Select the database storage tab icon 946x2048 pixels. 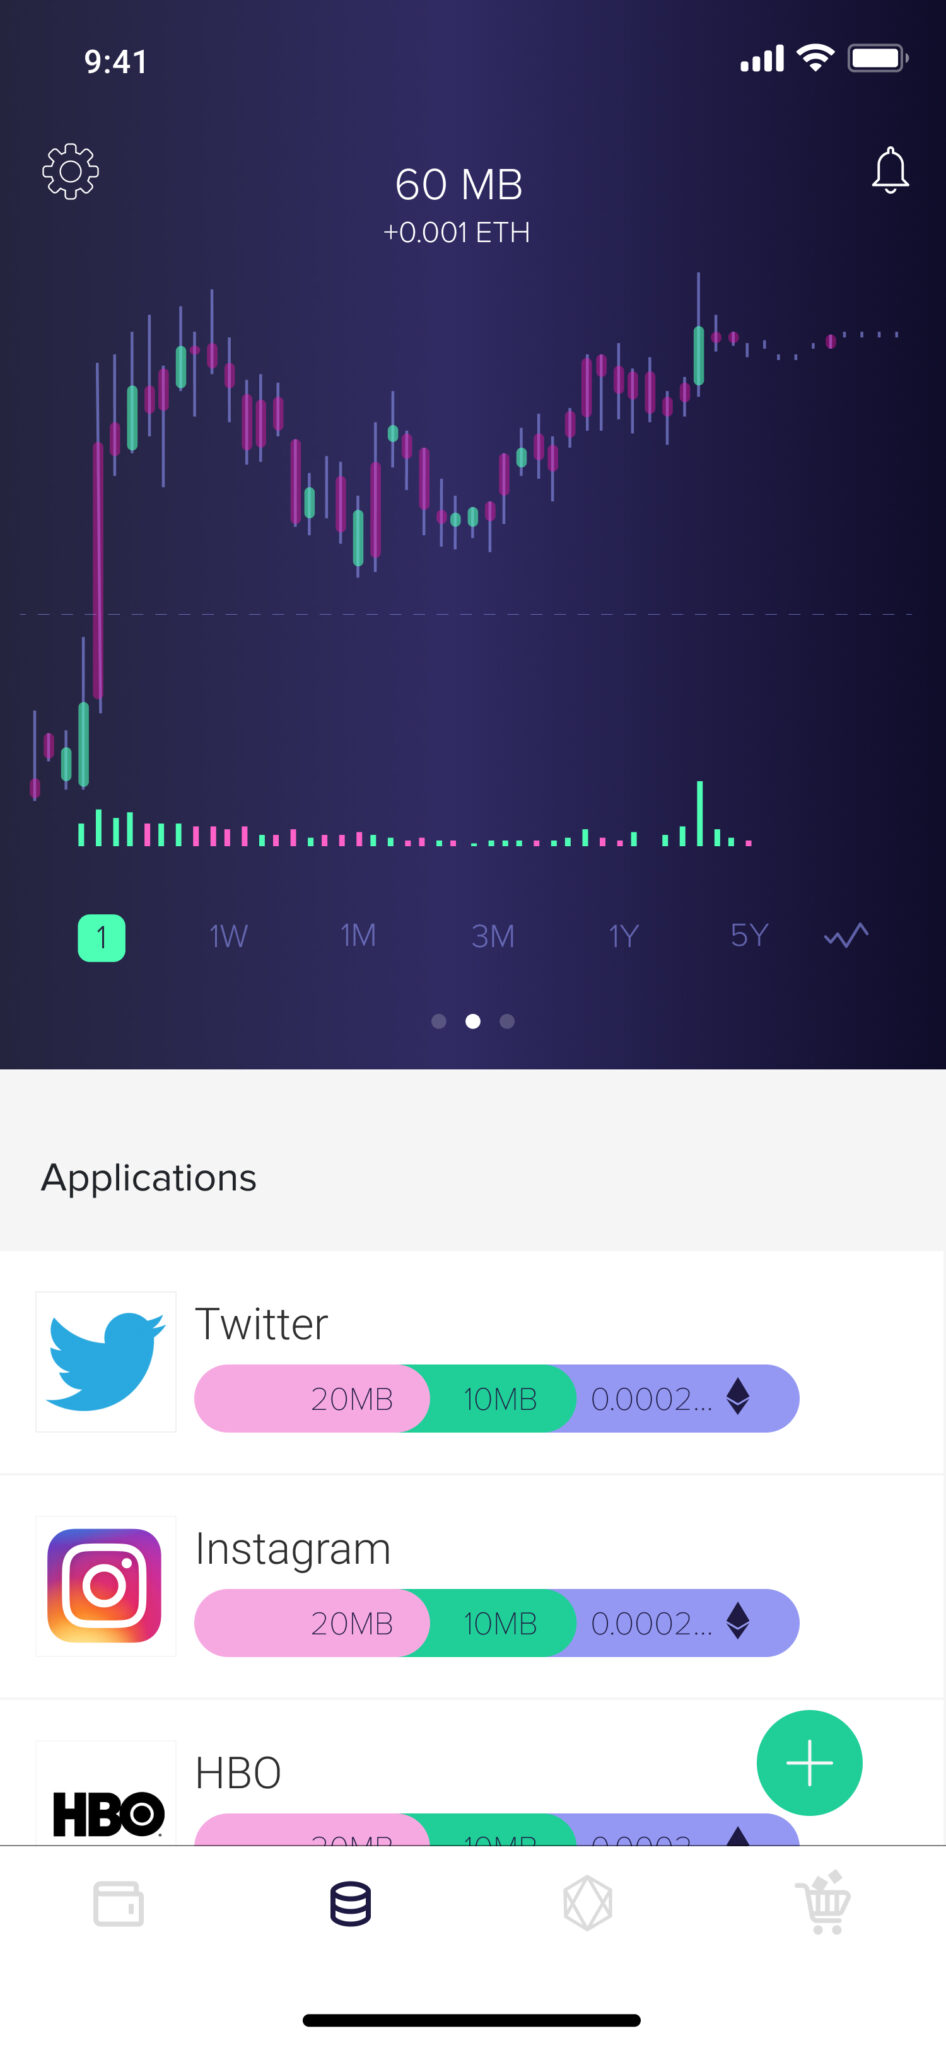351,1903
